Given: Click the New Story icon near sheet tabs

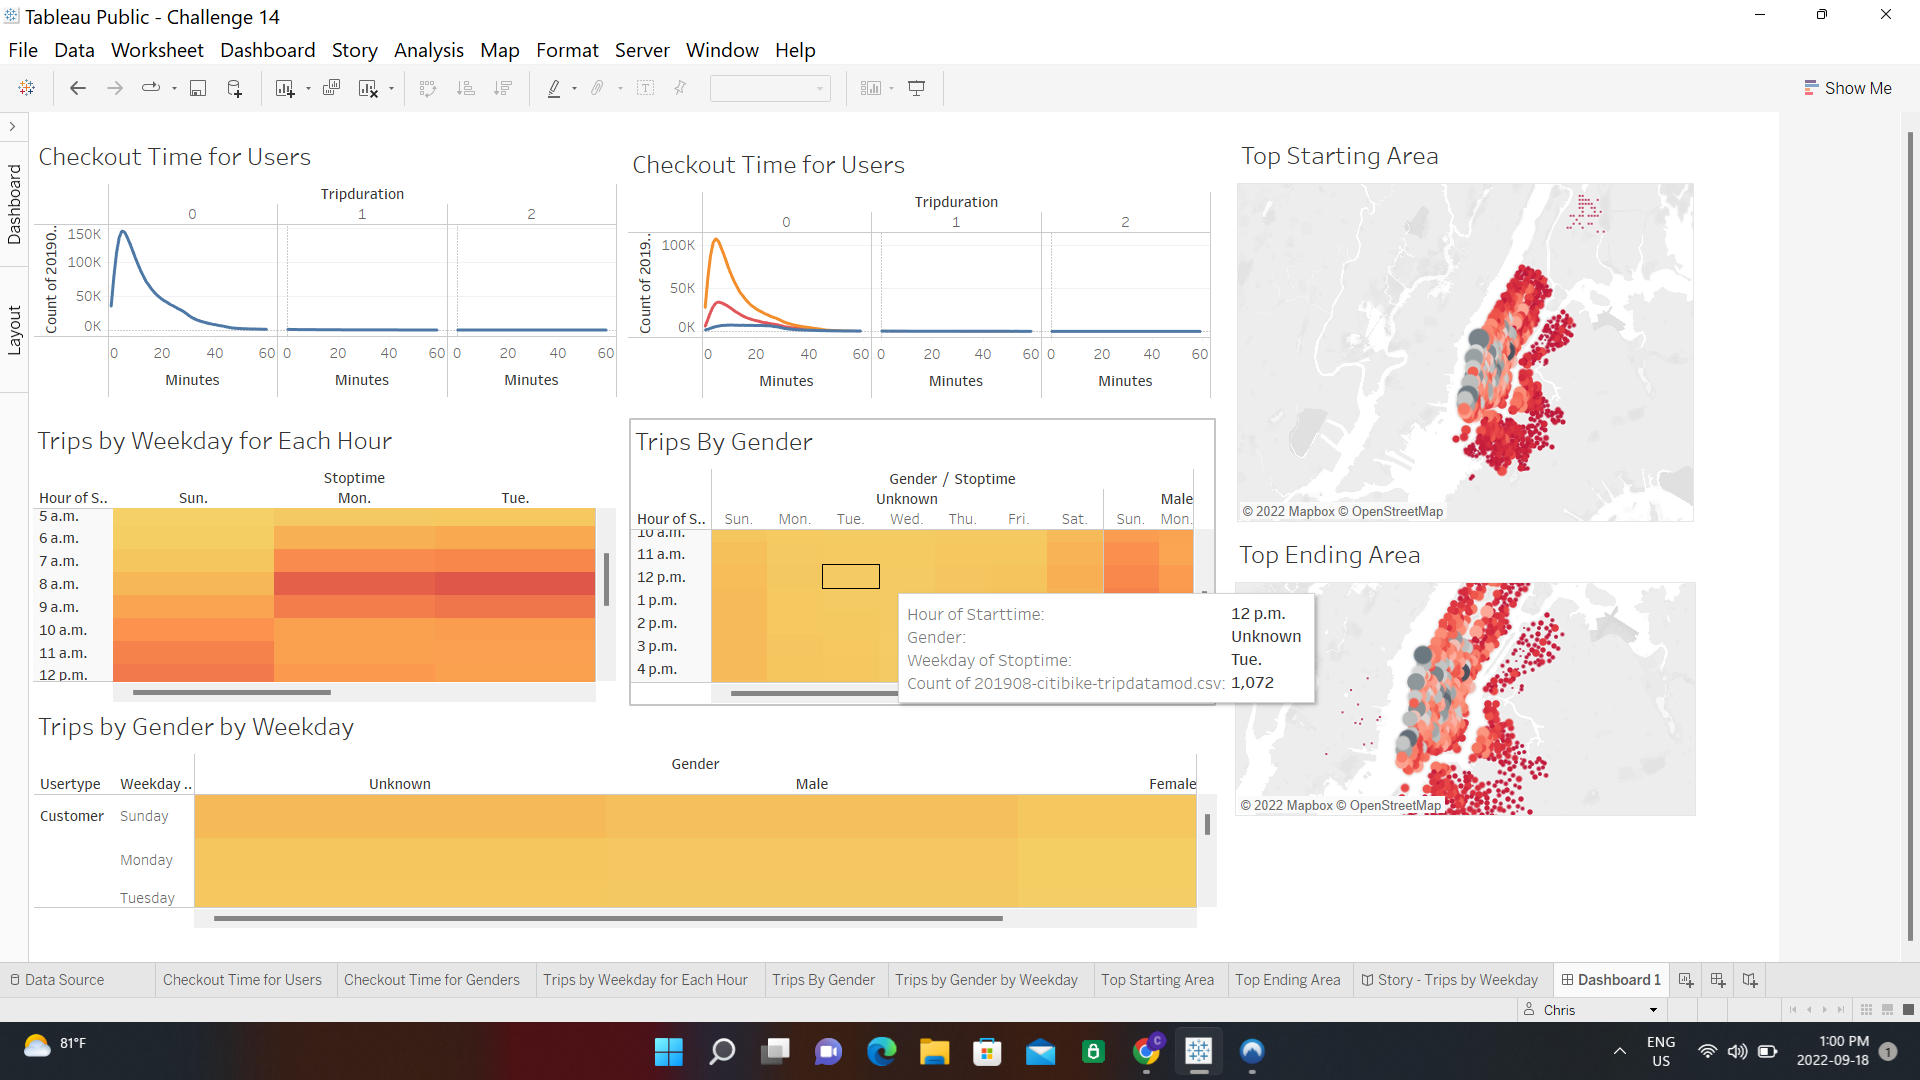Looking at the screenshot, I should pos(1750,980).
